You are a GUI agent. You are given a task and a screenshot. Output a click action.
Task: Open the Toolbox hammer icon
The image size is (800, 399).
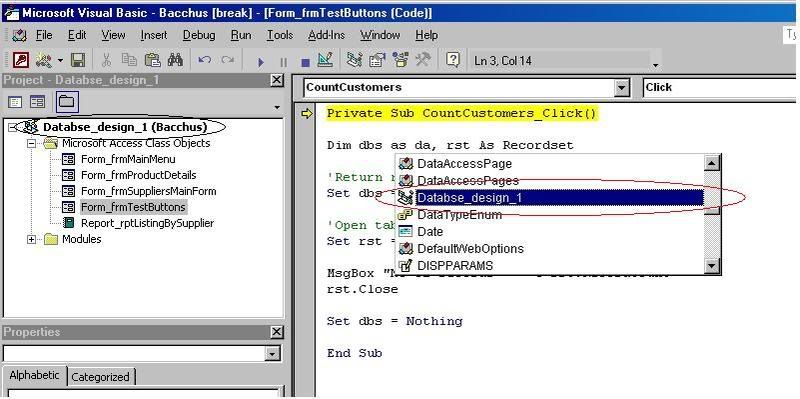click(x=423, y=61)
